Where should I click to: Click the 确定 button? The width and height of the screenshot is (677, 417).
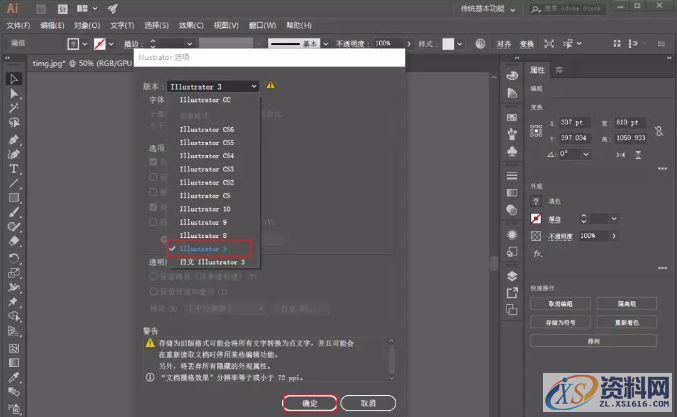pyautogui.click(x=310, y=403)
